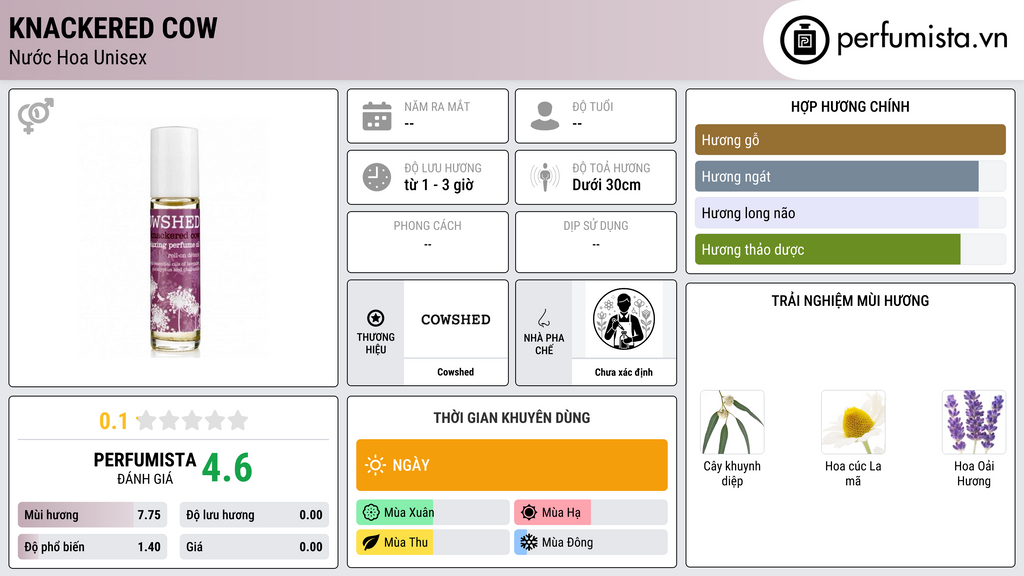1024x576 pixels.
Task: Click the Hương thảo dược accord bar
Action: [850, 249]
